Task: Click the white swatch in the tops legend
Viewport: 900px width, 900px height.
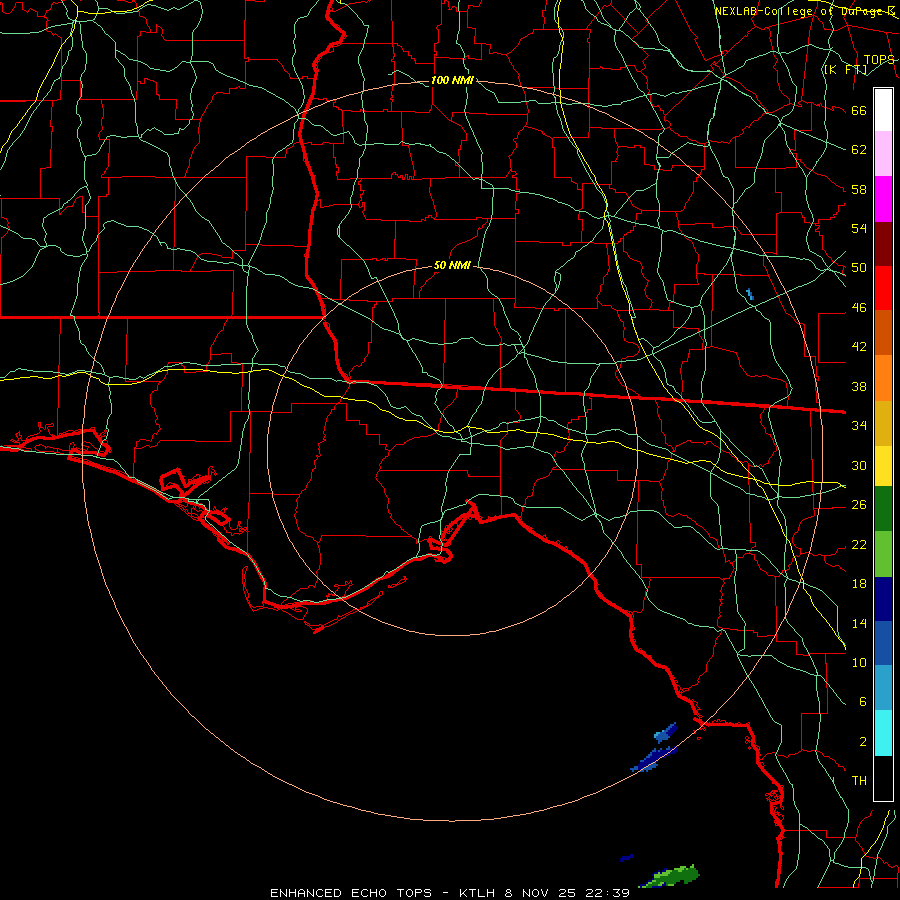Action: pyautogui.click(x=883, y=110)
